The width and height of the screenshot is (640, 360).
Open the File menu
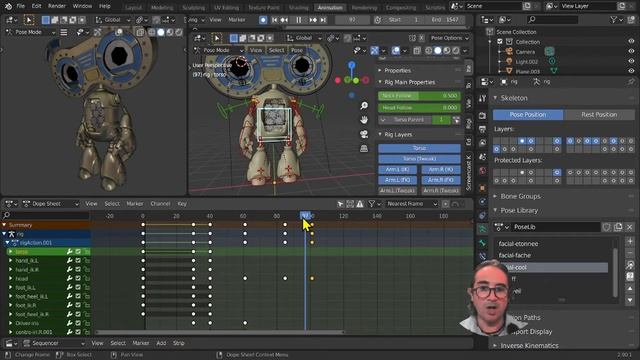pyautogui.click(x=20, y=6)
